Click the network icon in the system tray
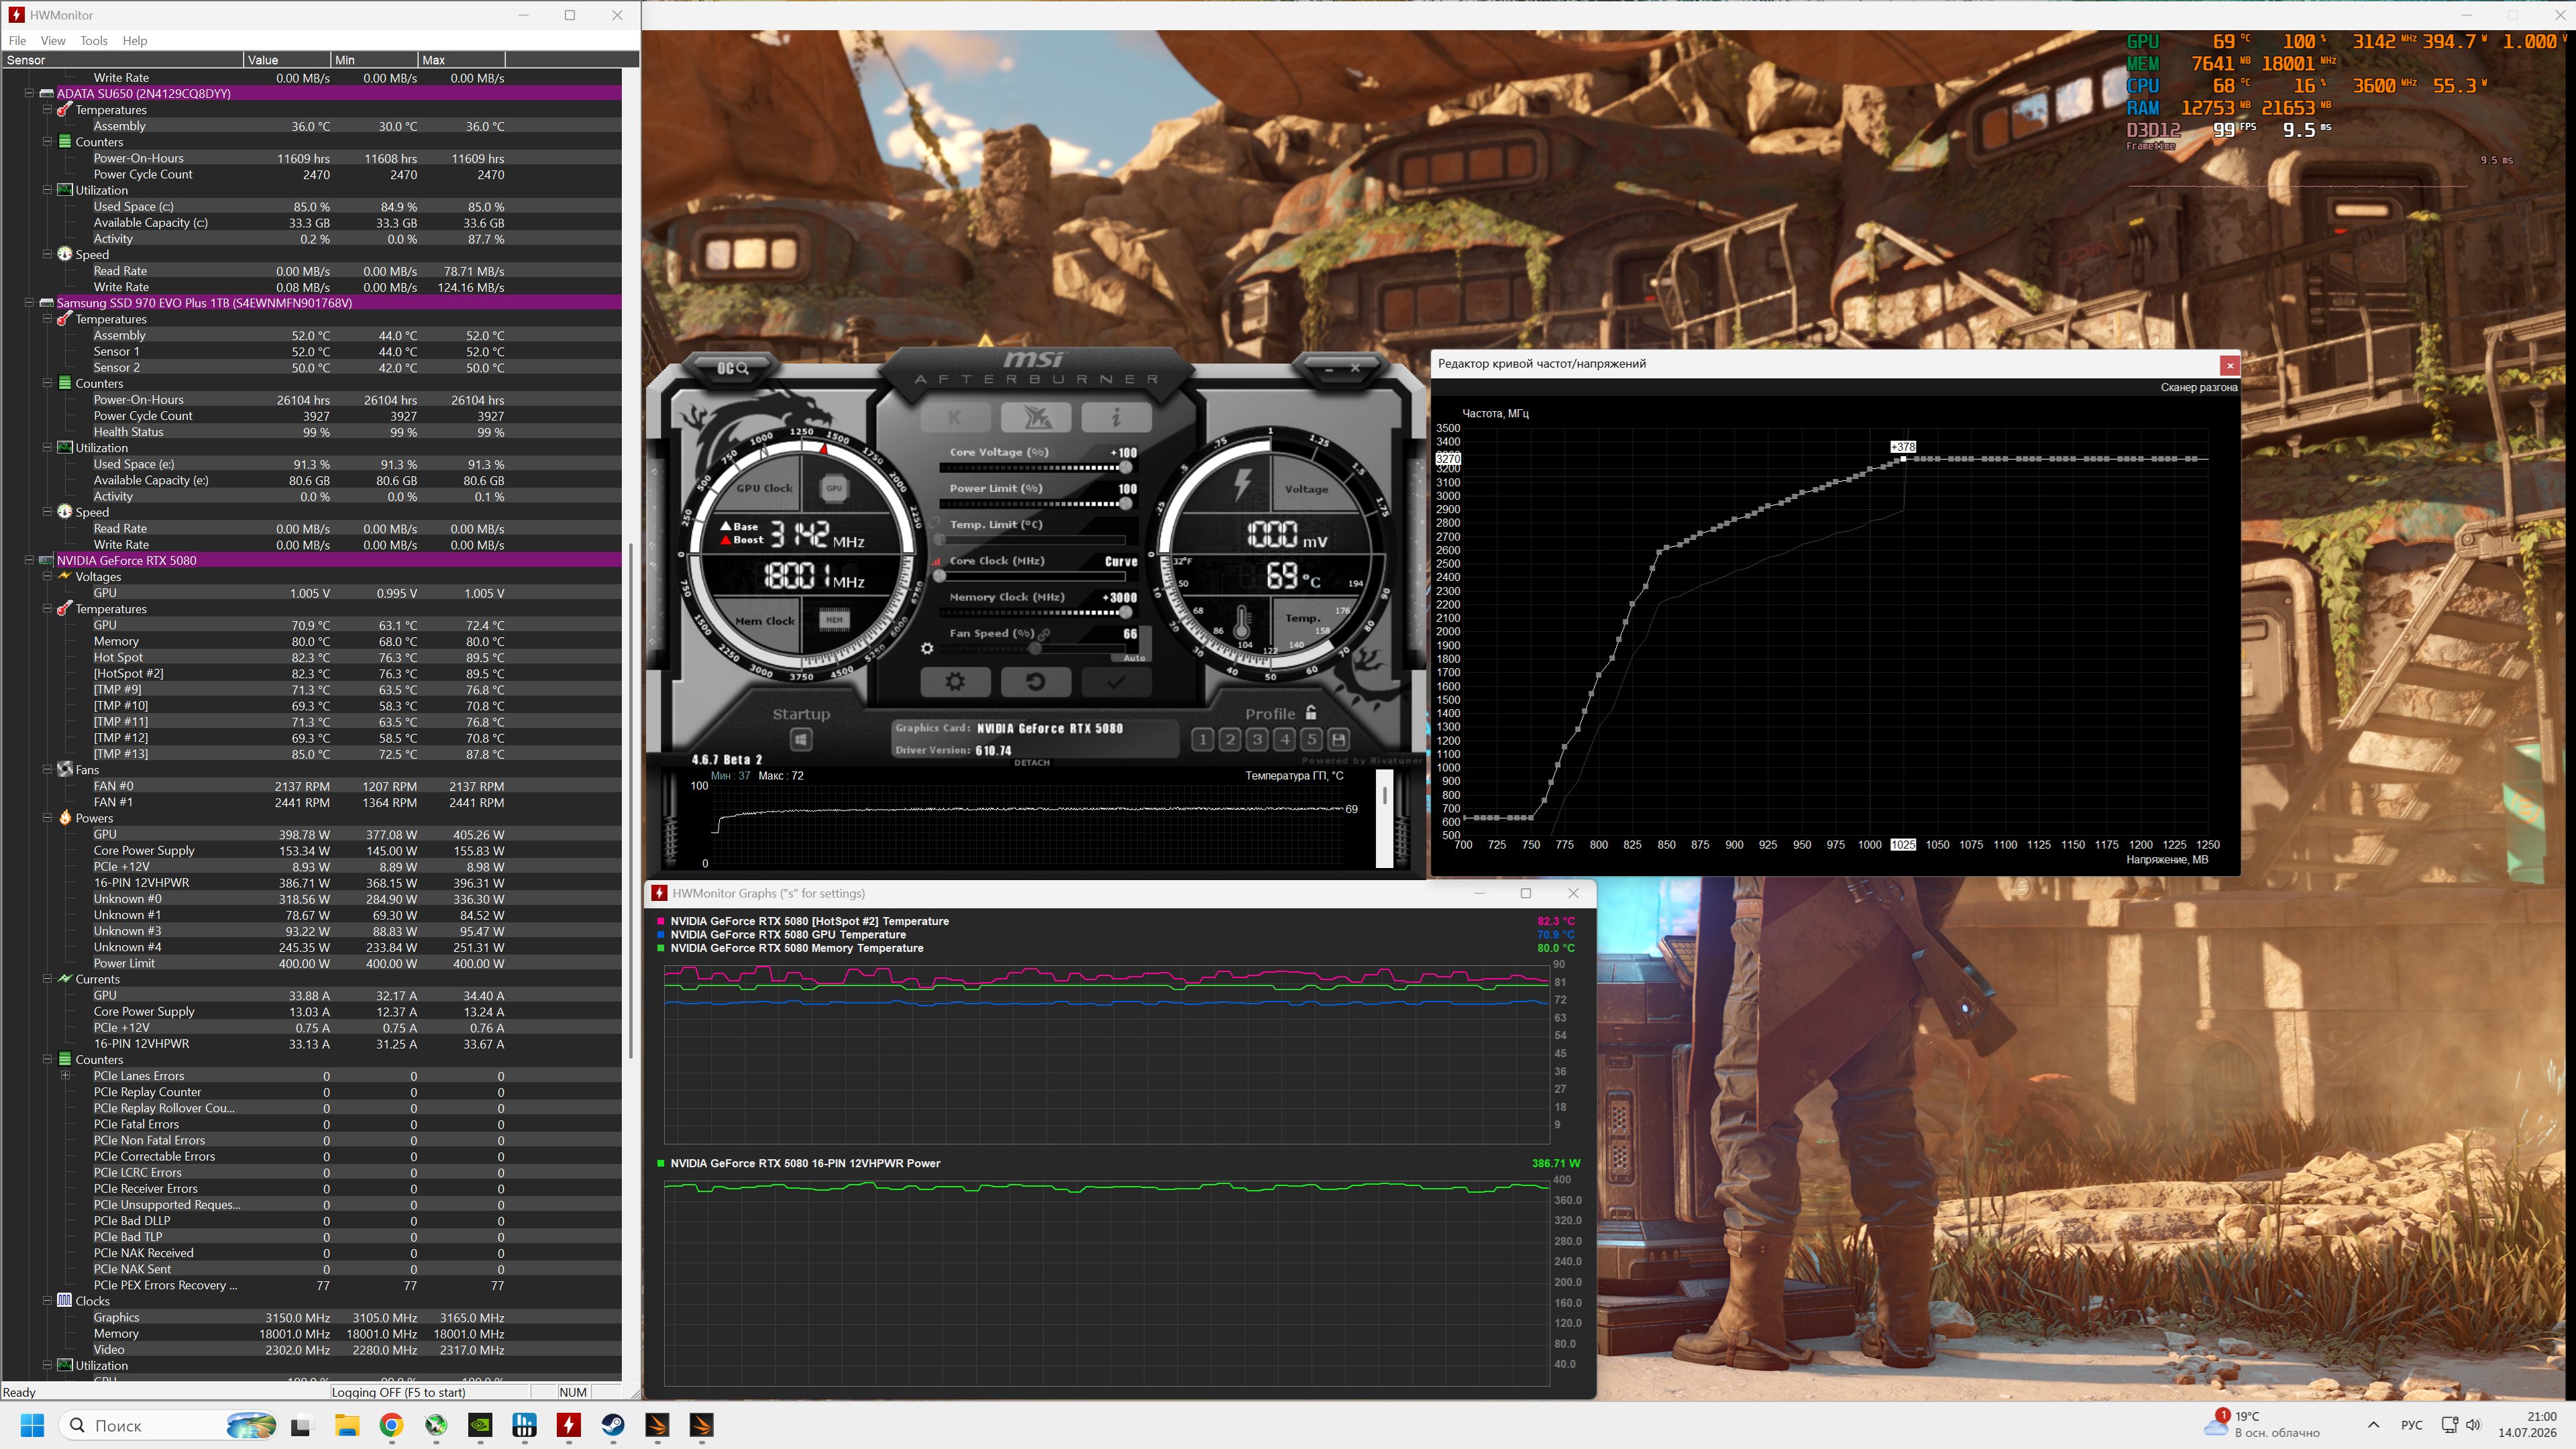Screen dimensions: 2576x1449 [x=2449, y=1424]
